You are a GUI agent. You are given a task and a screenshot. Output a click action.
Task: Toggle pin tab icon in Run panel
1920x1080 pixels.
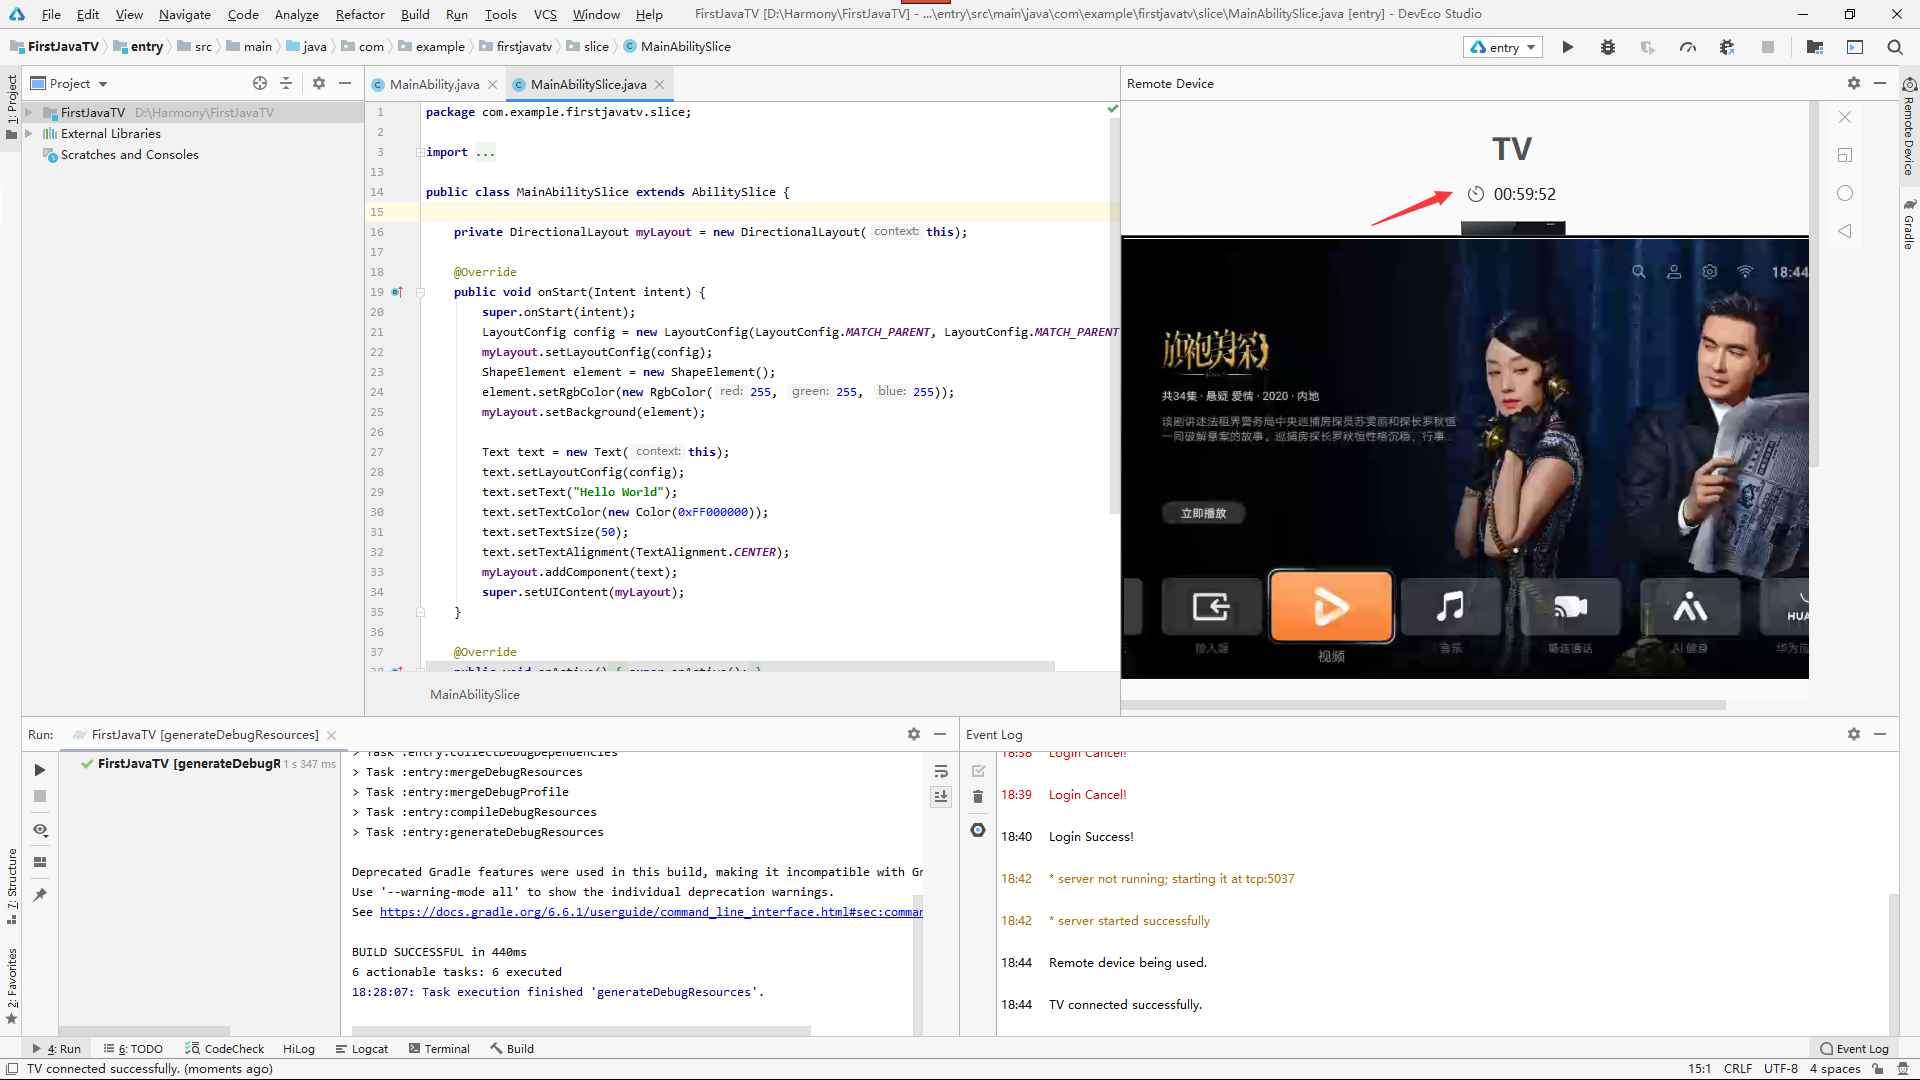40,895
